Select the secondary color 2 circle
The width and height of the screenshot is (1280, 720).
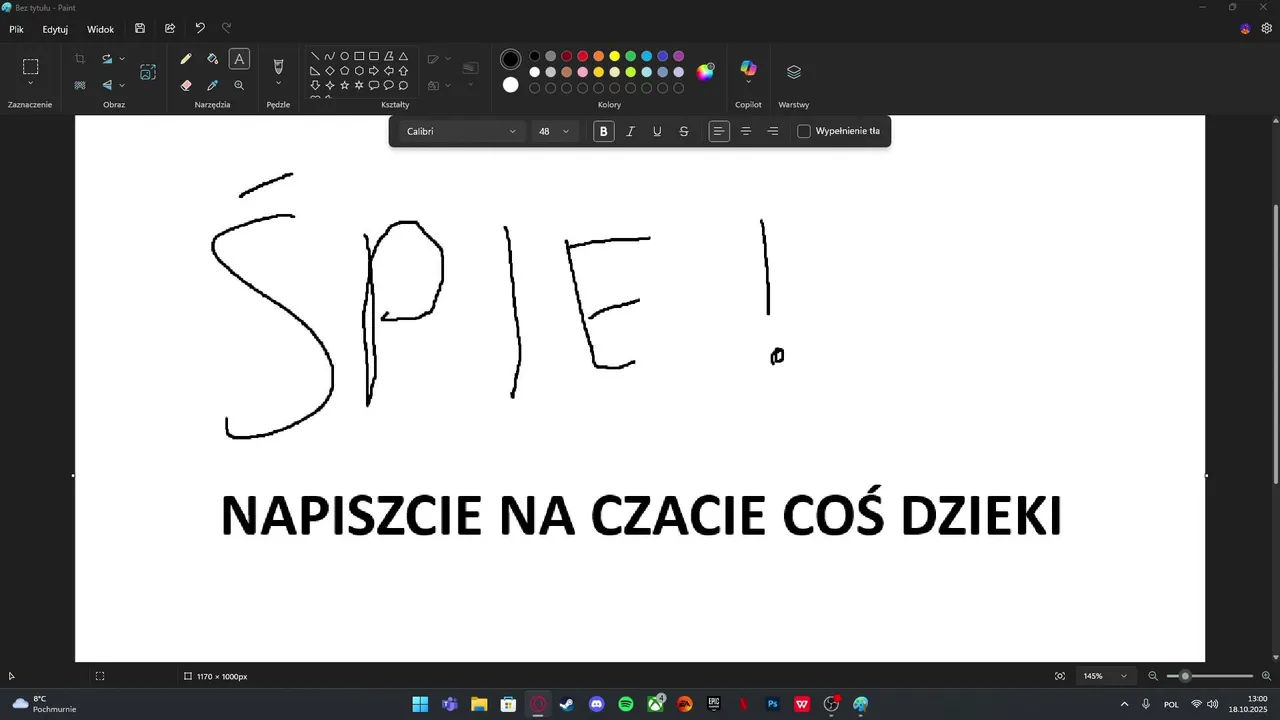coord(511,85)
